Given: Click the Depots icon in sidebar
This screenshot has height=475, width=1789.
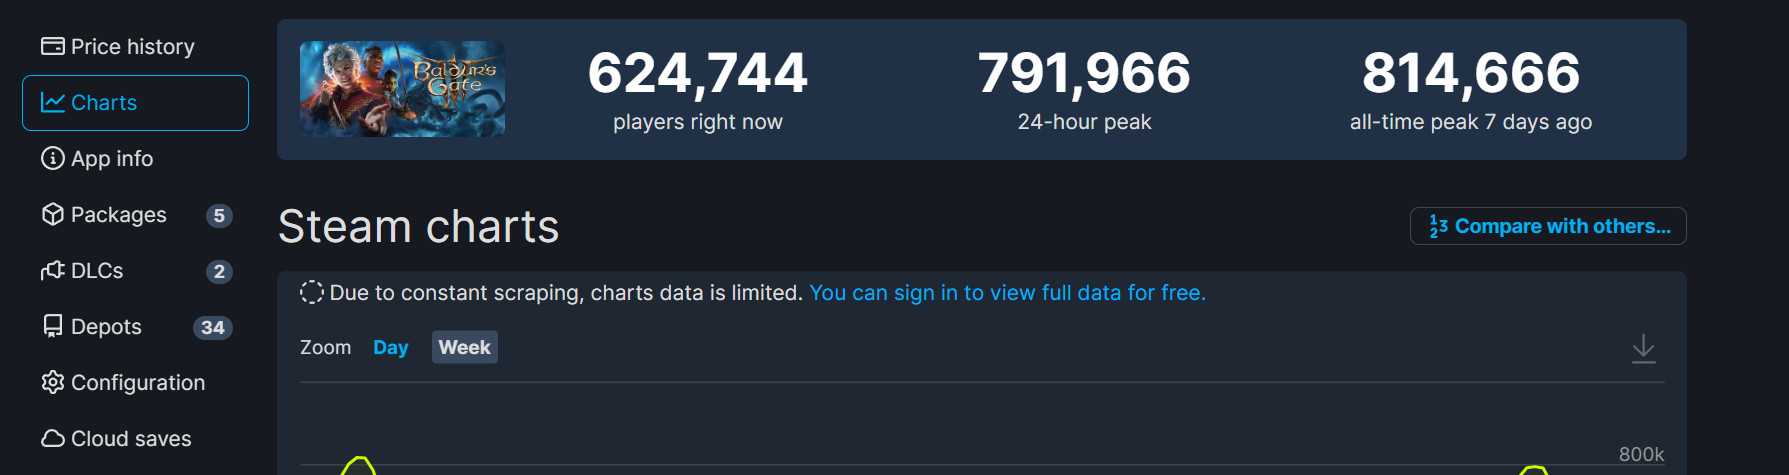Looking at the screenshot, I should coord(52,326).
